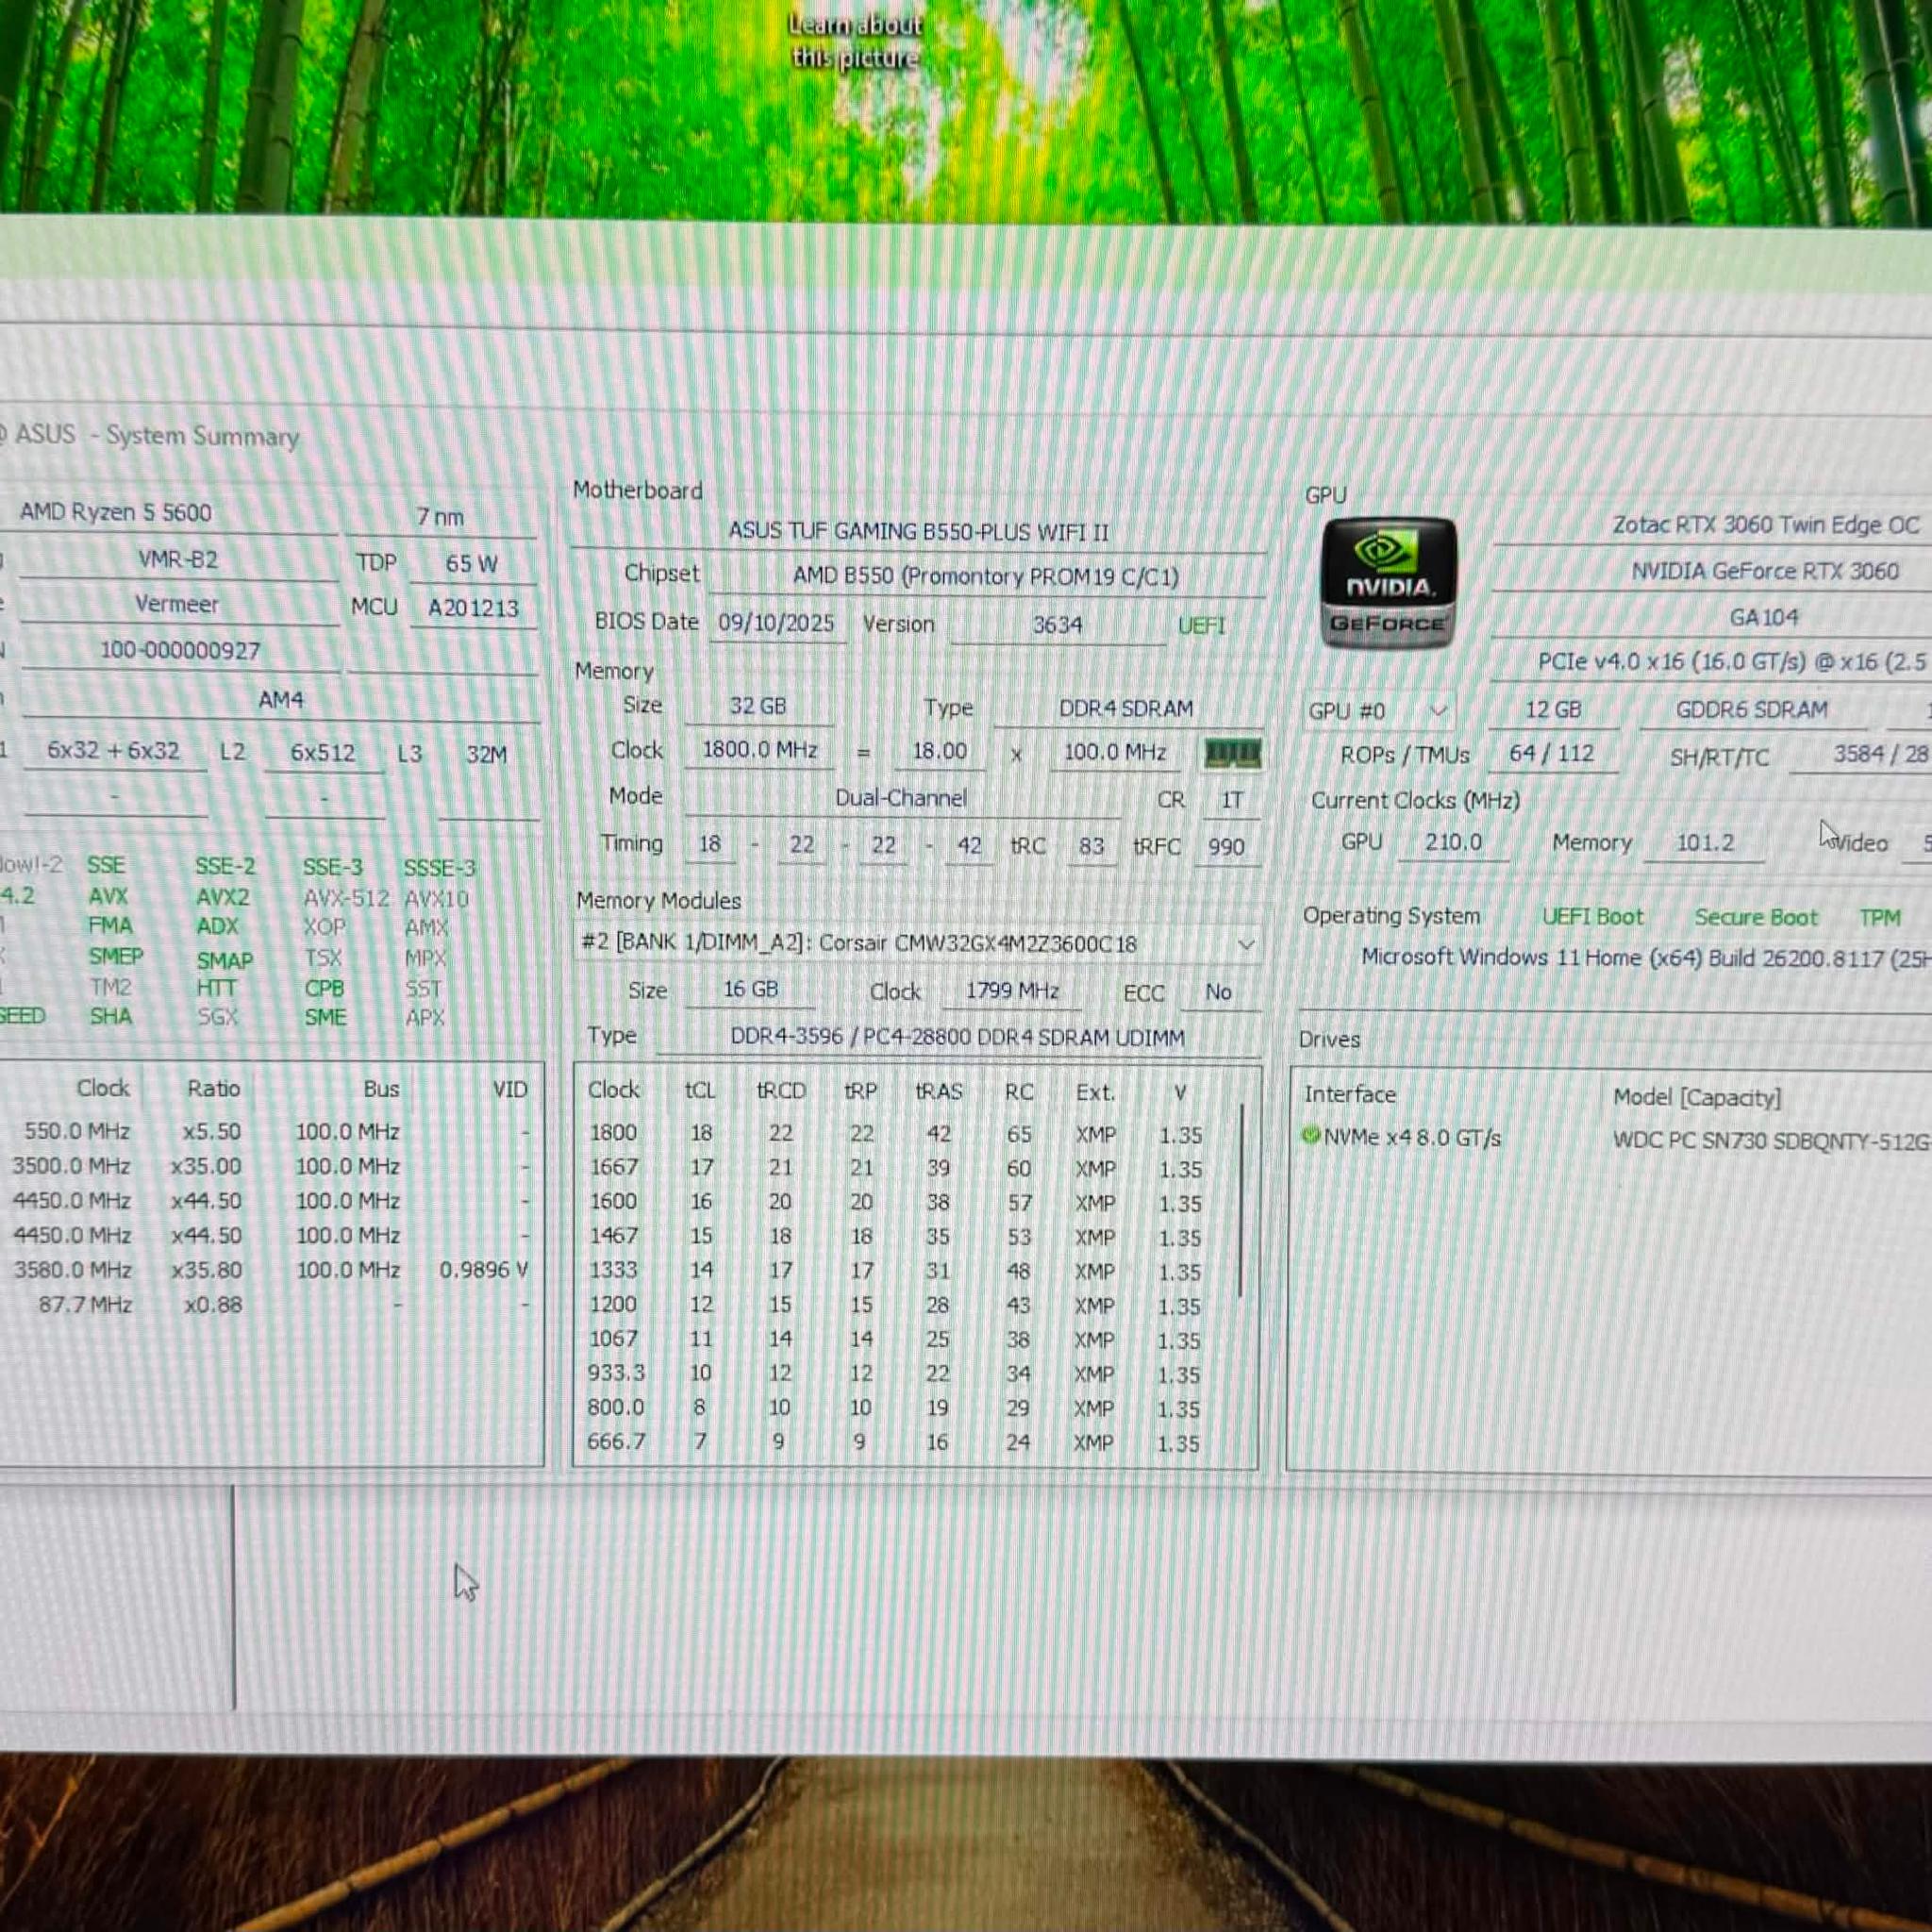Click the memory multiplier 18.00 value
Viewport: 1932px width, 1932px height.
[x=940, y=752]
